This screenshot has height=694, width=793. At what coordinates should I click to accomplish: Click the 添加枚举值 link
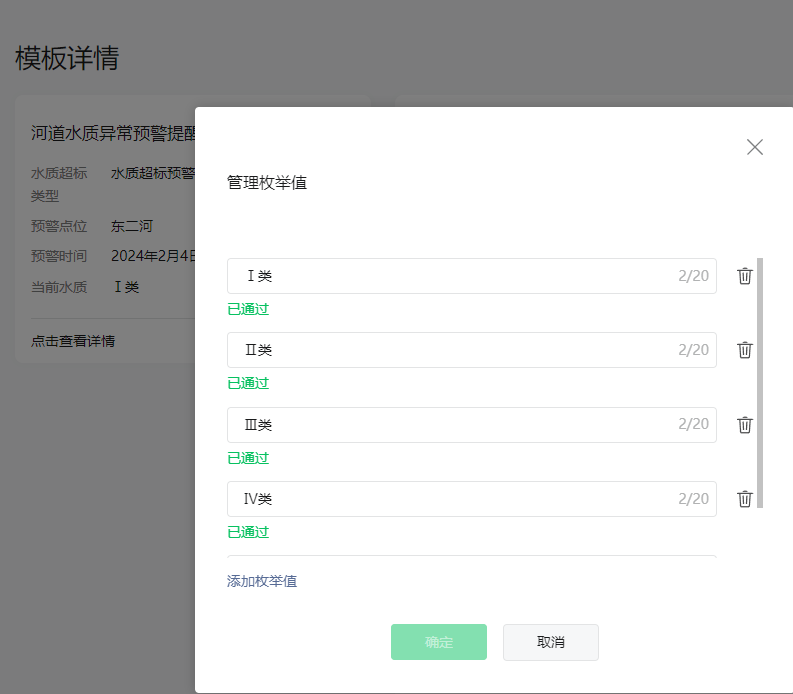click(x=262, y=581)
